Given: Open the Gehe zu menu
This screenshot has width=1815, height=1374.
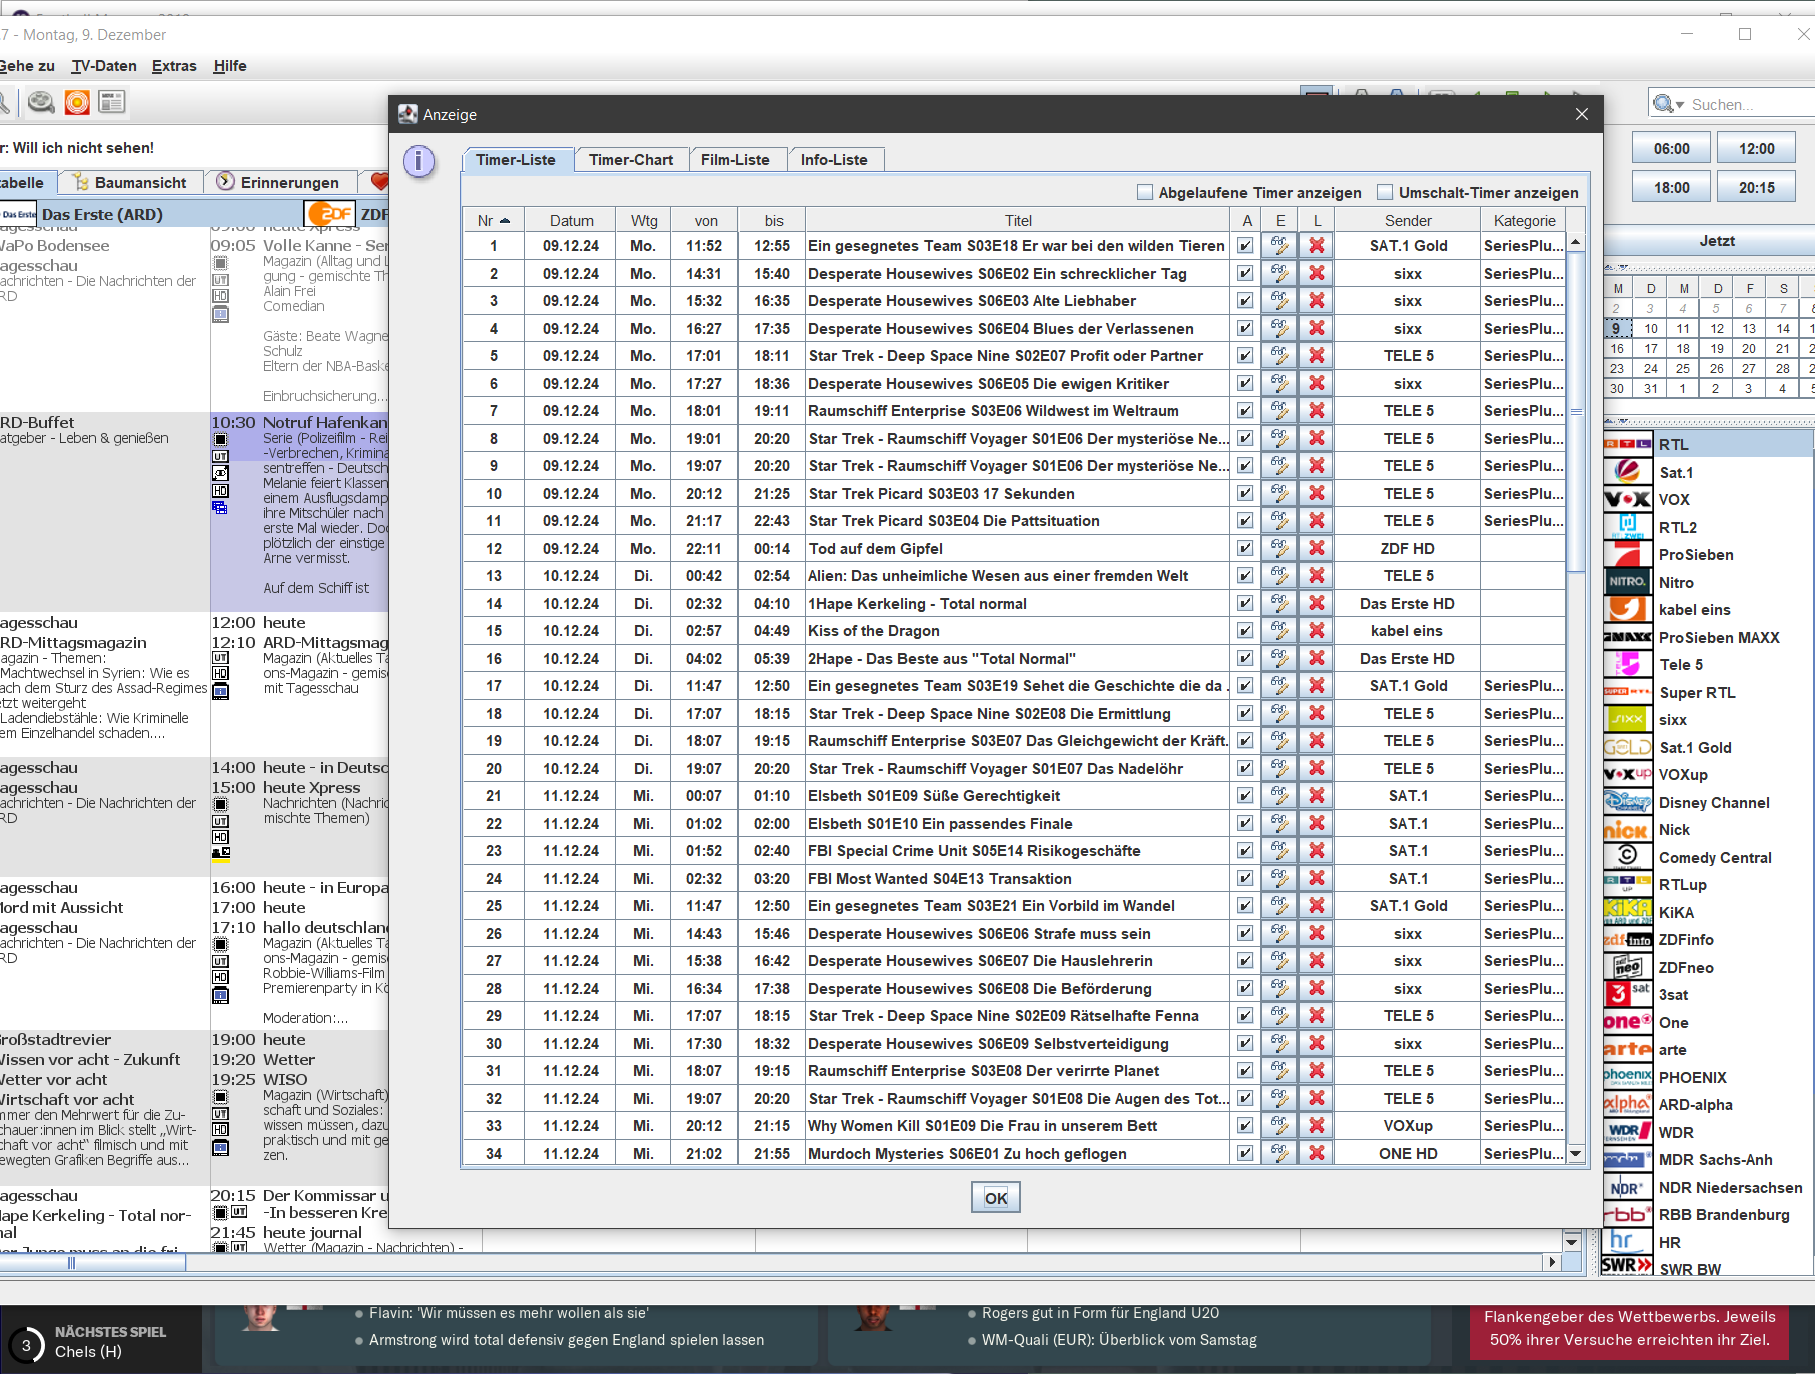Looking at the screenshot, I should click(x=27, y=66).
